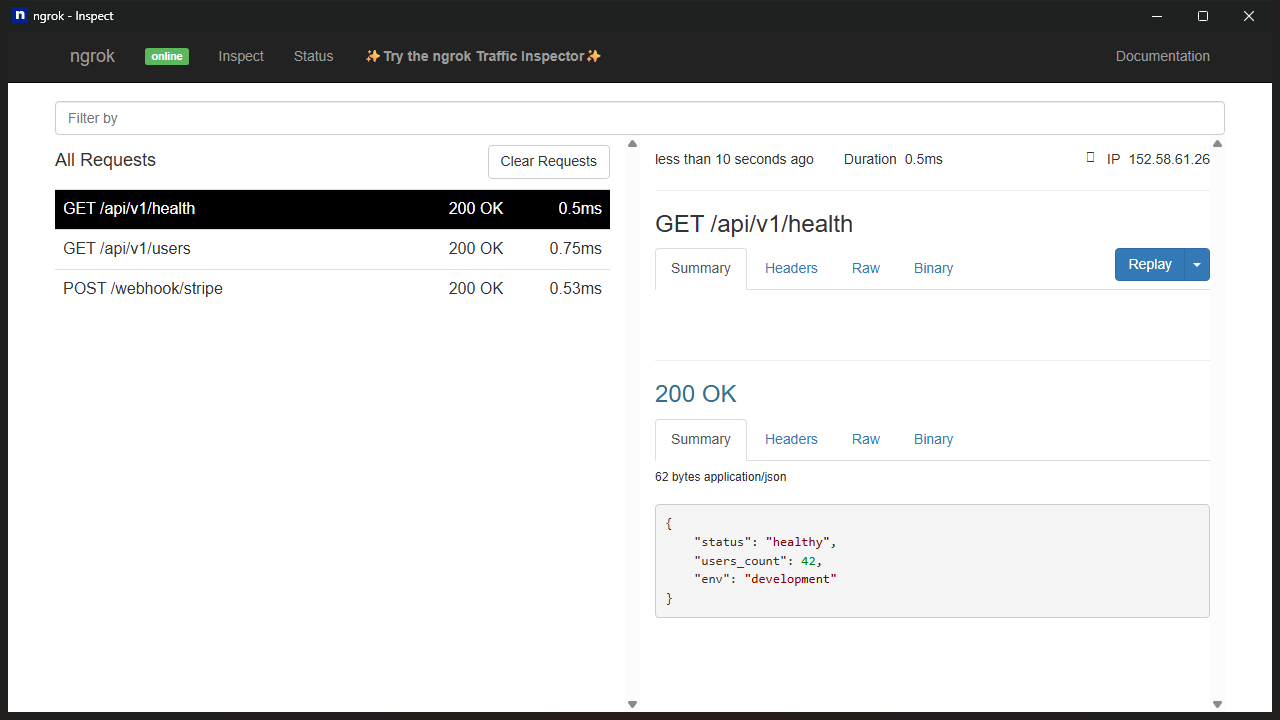This screenshot has width=1280, height=720.
Task: Click the less than 10 seconds ago timestamp
Action: pos(734,159)
